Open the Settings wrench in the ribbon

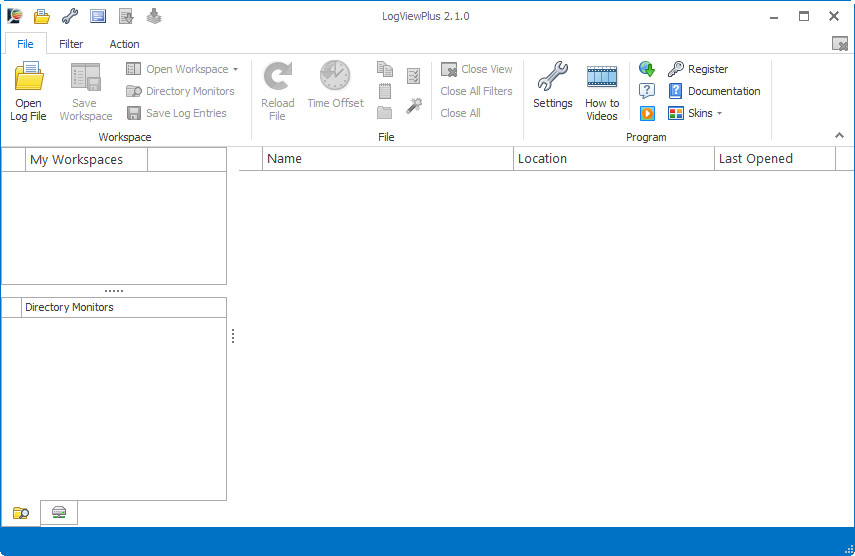pyautogui.click(x=552, y=86)
